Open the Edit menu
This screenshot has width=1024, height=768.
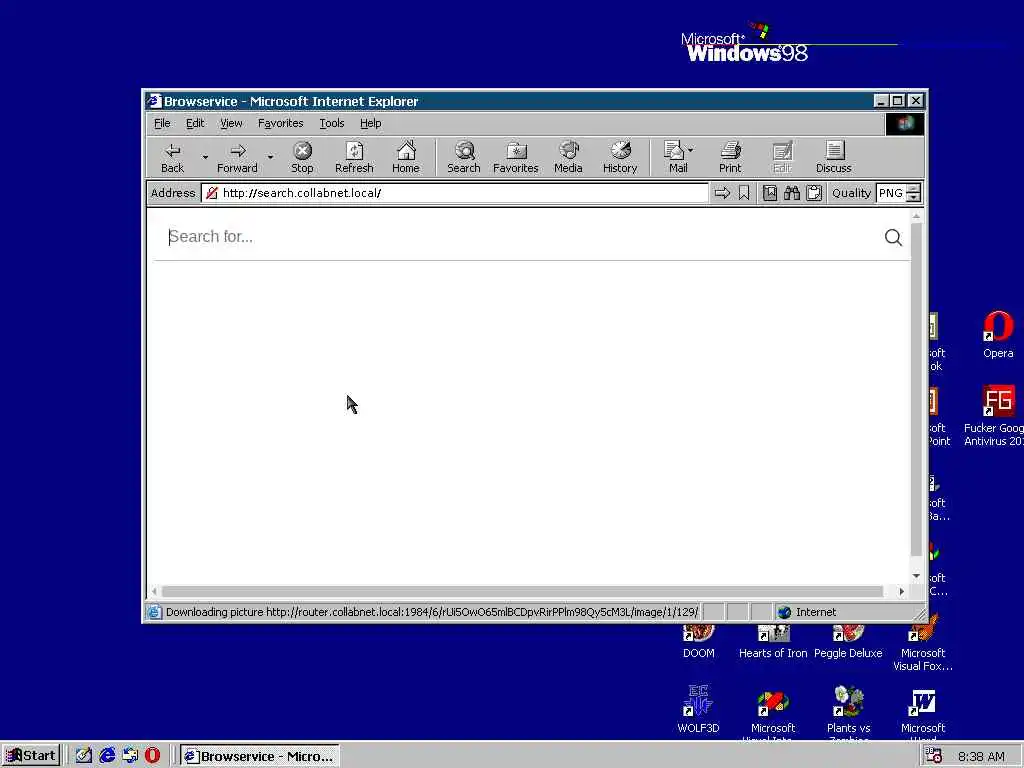tap(195, 123)
